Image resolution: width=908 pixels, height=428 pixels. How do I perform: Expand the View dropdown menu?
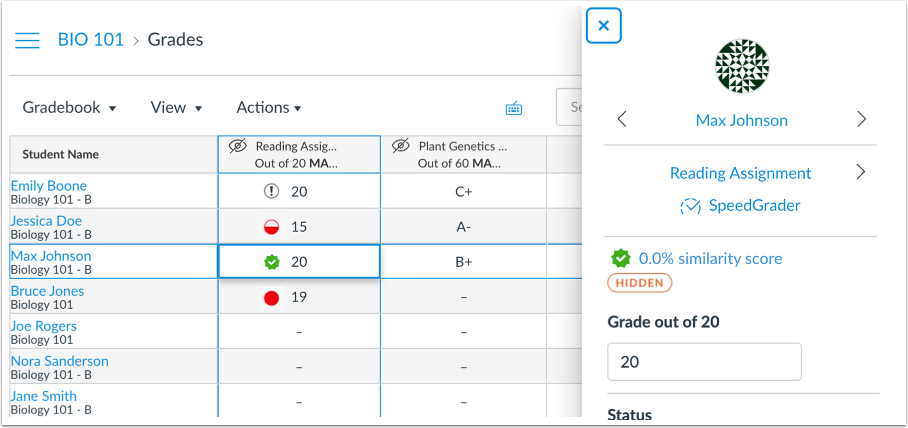click(176, 108)
